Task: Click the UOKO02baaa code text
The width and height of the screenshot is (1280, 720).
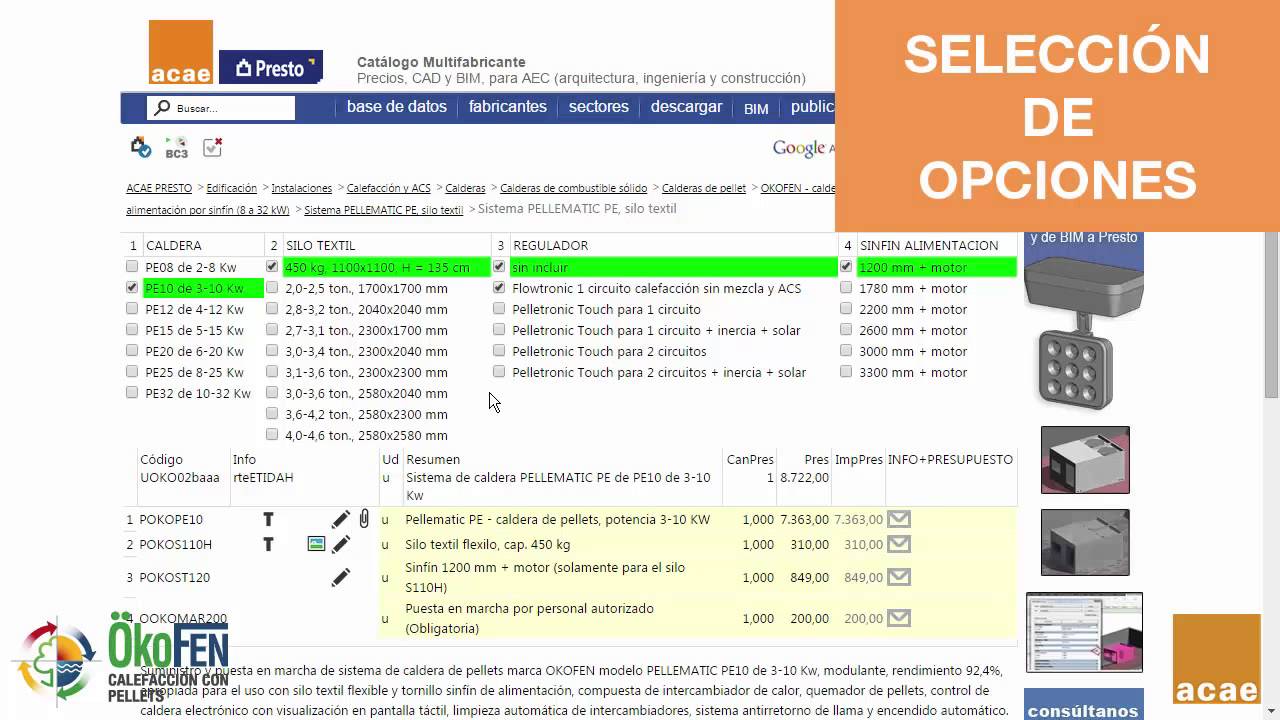Action: pyautogui.click(x=180, y=478)
